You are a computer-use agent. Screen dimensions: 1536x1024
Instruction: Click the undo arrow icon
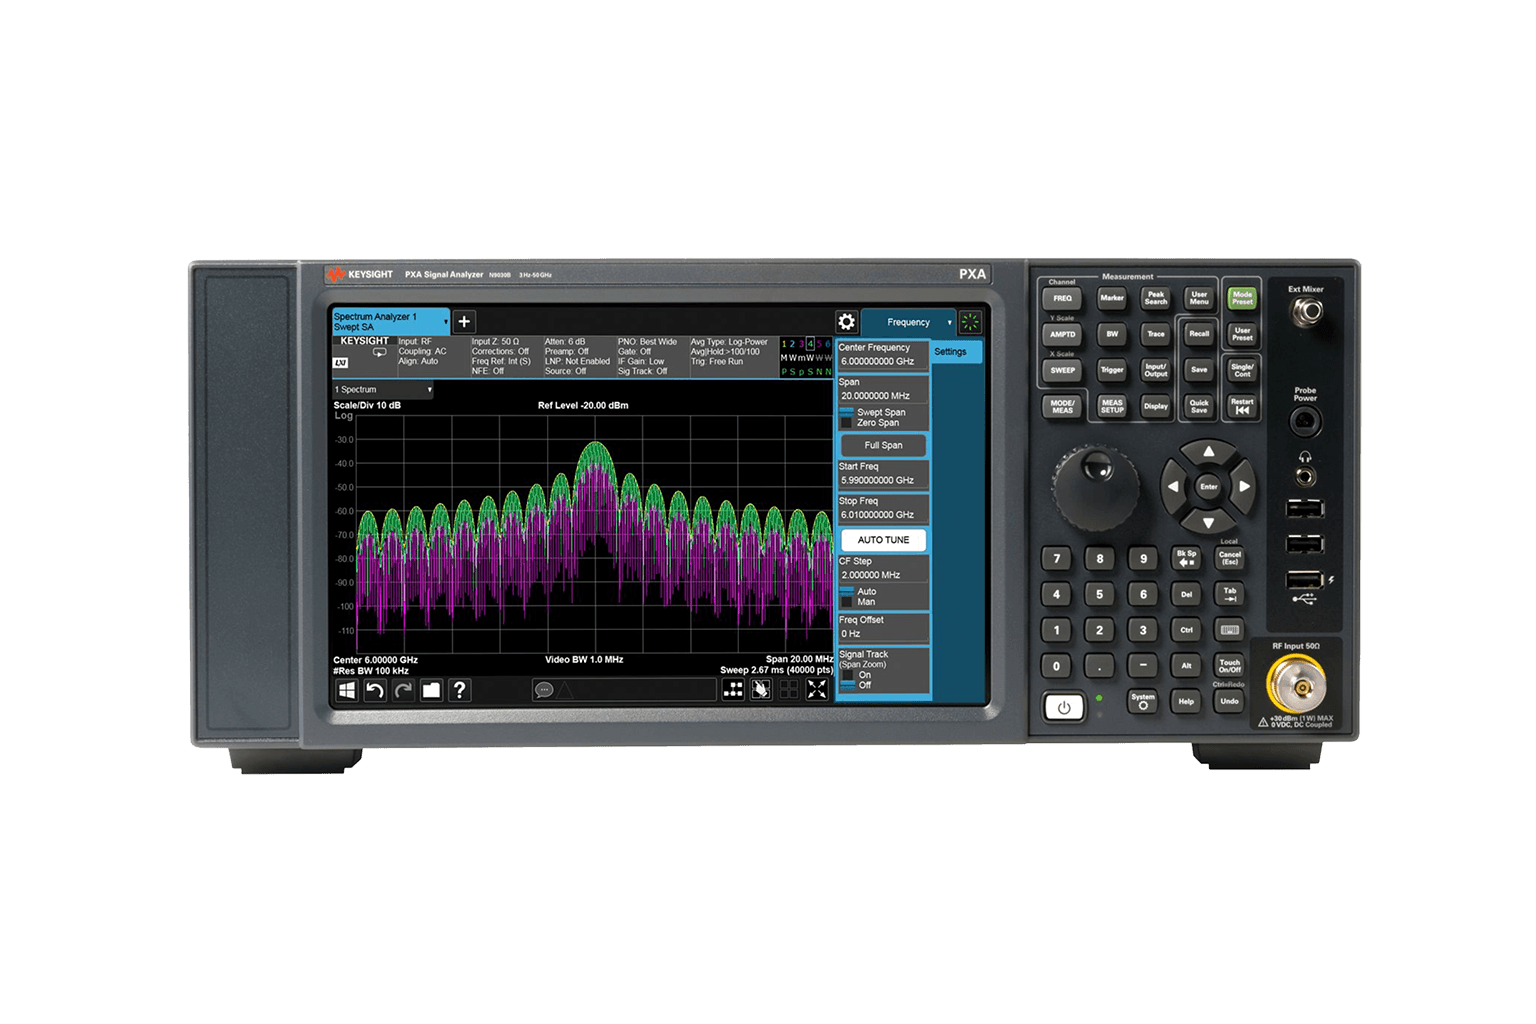coord(375,690)
